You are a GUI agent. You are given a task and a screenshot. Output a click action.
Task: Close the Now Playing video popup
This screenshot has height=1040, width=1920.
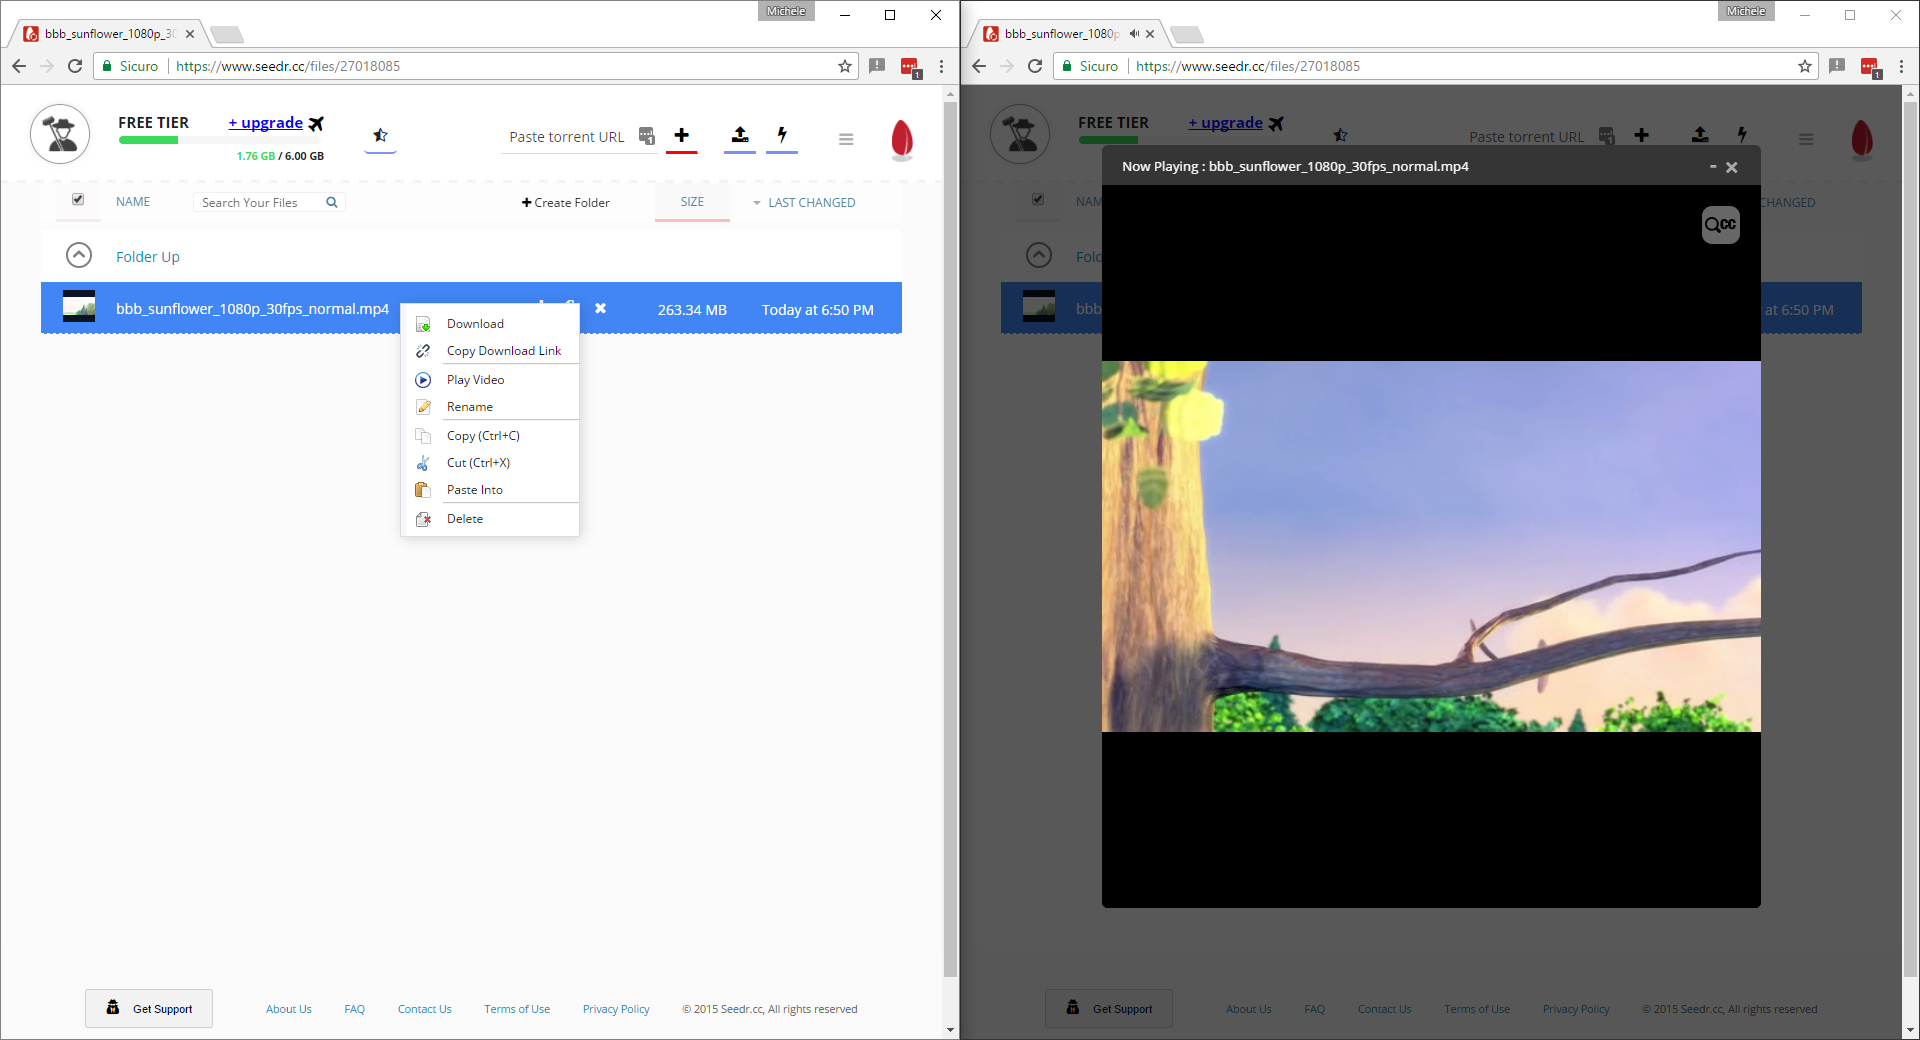(x=1732, y=168)
